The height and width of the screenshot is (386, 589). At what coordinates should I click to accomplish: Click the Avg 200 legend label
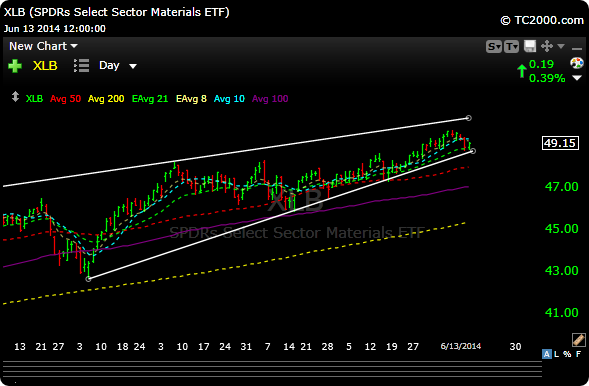(106, 99)
